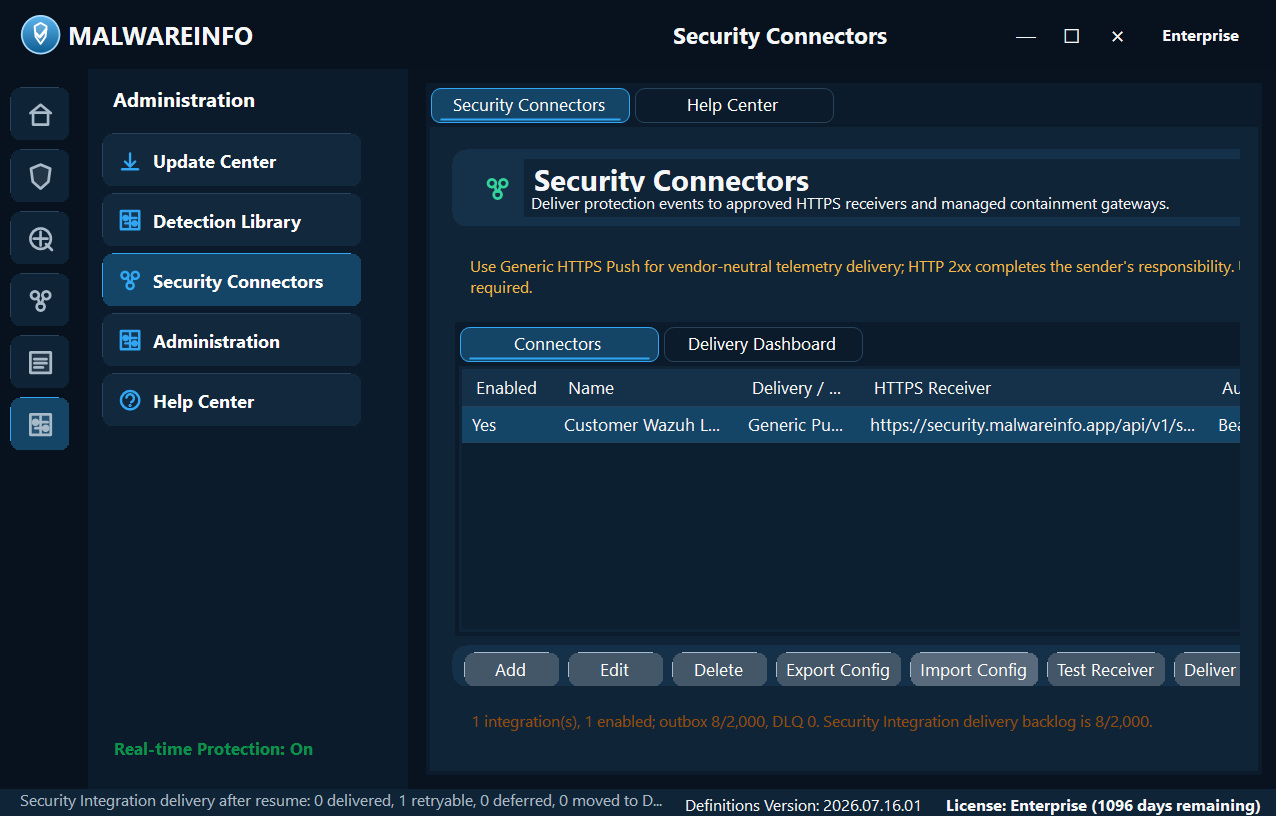Open Detection Library in Administration menu

pos(231,221)
